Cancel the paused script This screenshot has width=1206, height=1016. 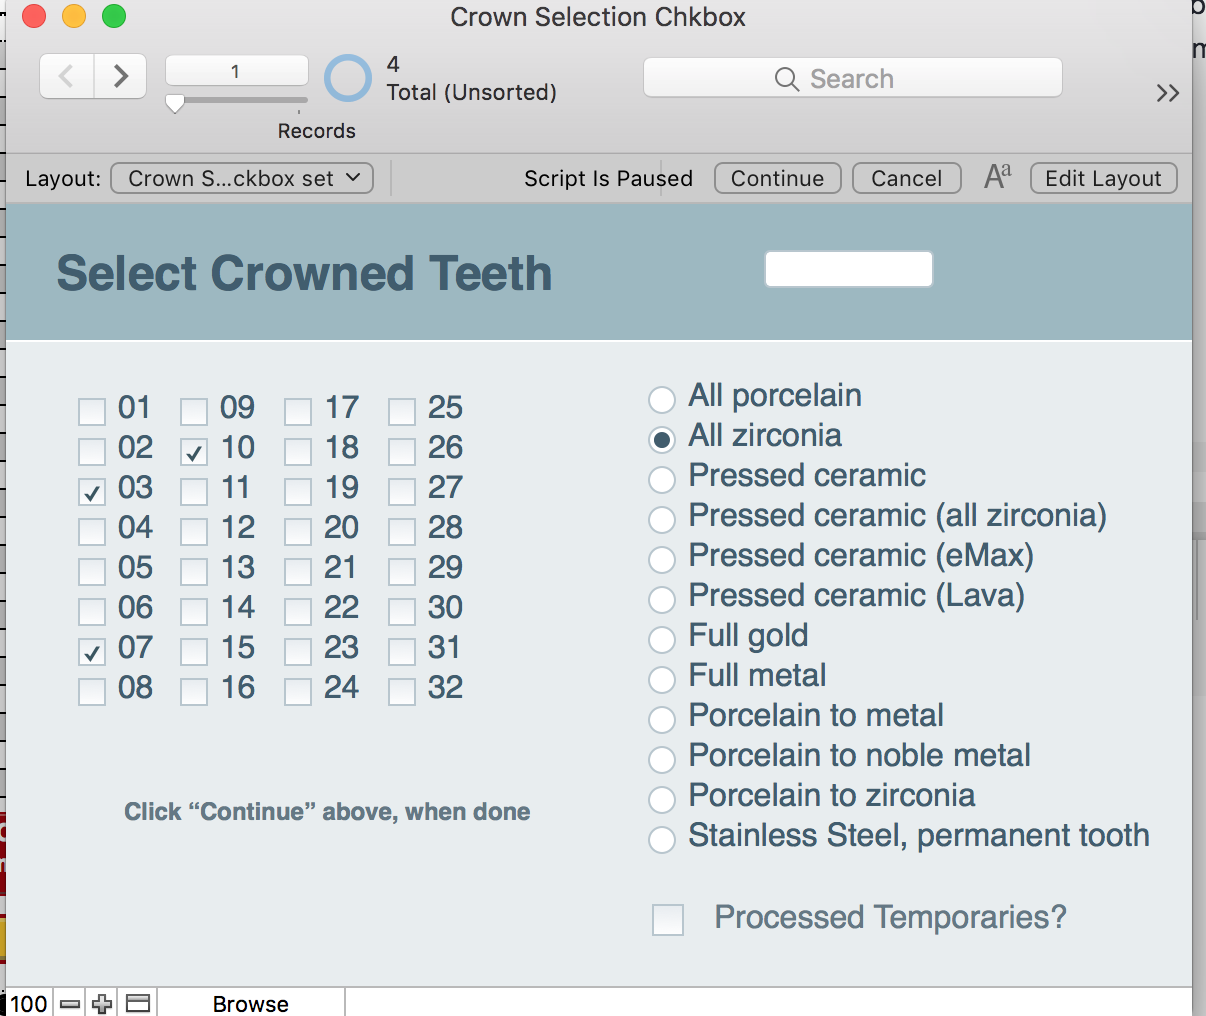pyautogui.click(x=907, y=178)
